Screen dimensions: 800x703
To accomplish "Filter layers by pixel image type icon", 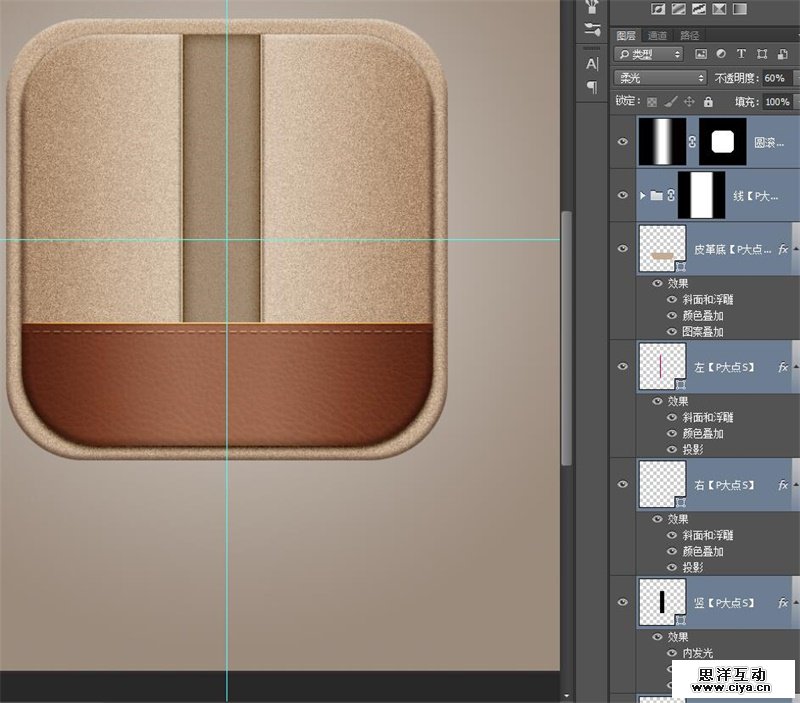I will click(701, 54).
